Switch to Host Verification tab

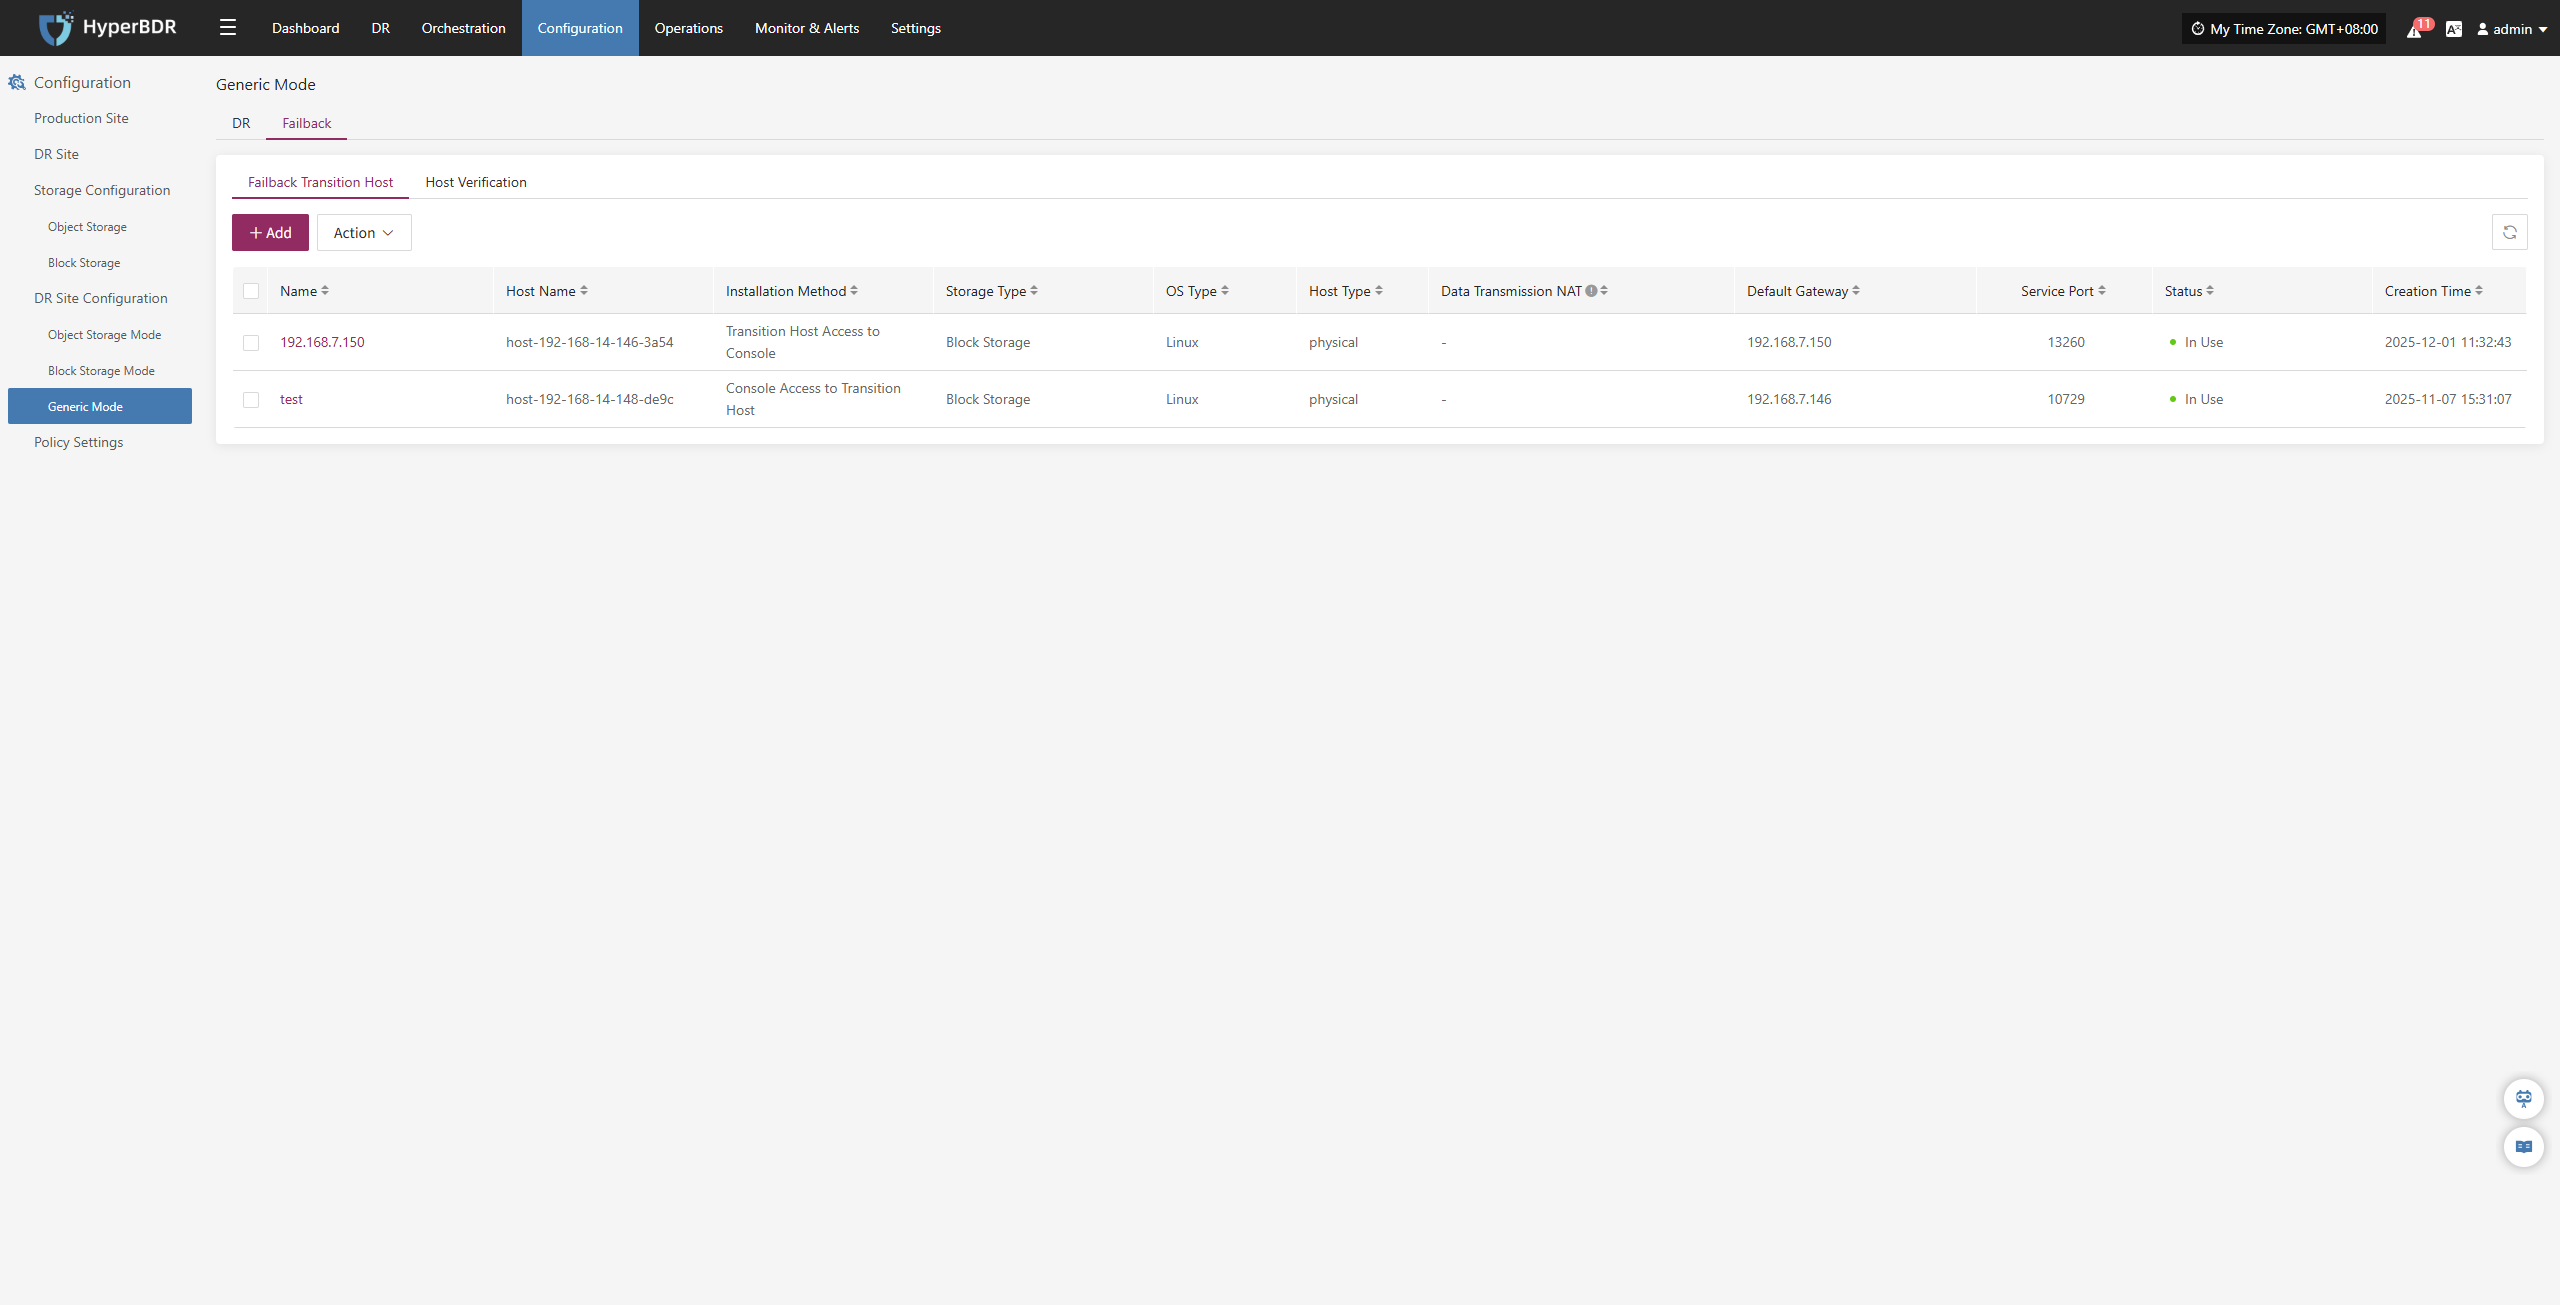coord(476,182)
